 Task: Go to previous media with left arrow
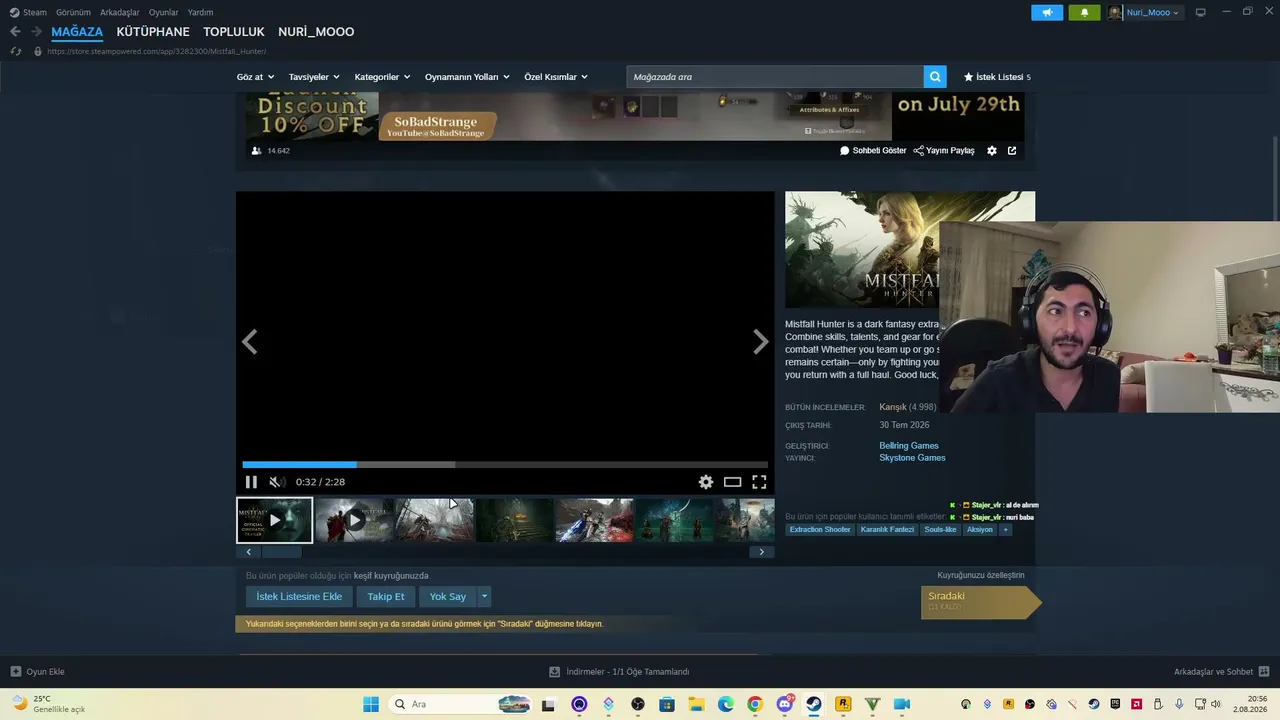click(249, 342)
